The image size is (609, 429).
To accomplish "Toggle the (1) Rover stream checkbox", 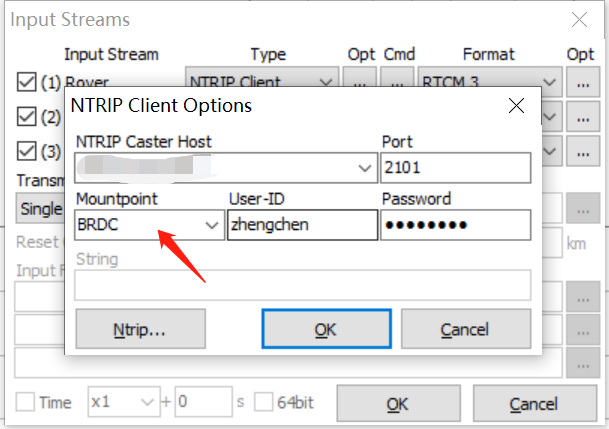I will [x=26, y=82].
